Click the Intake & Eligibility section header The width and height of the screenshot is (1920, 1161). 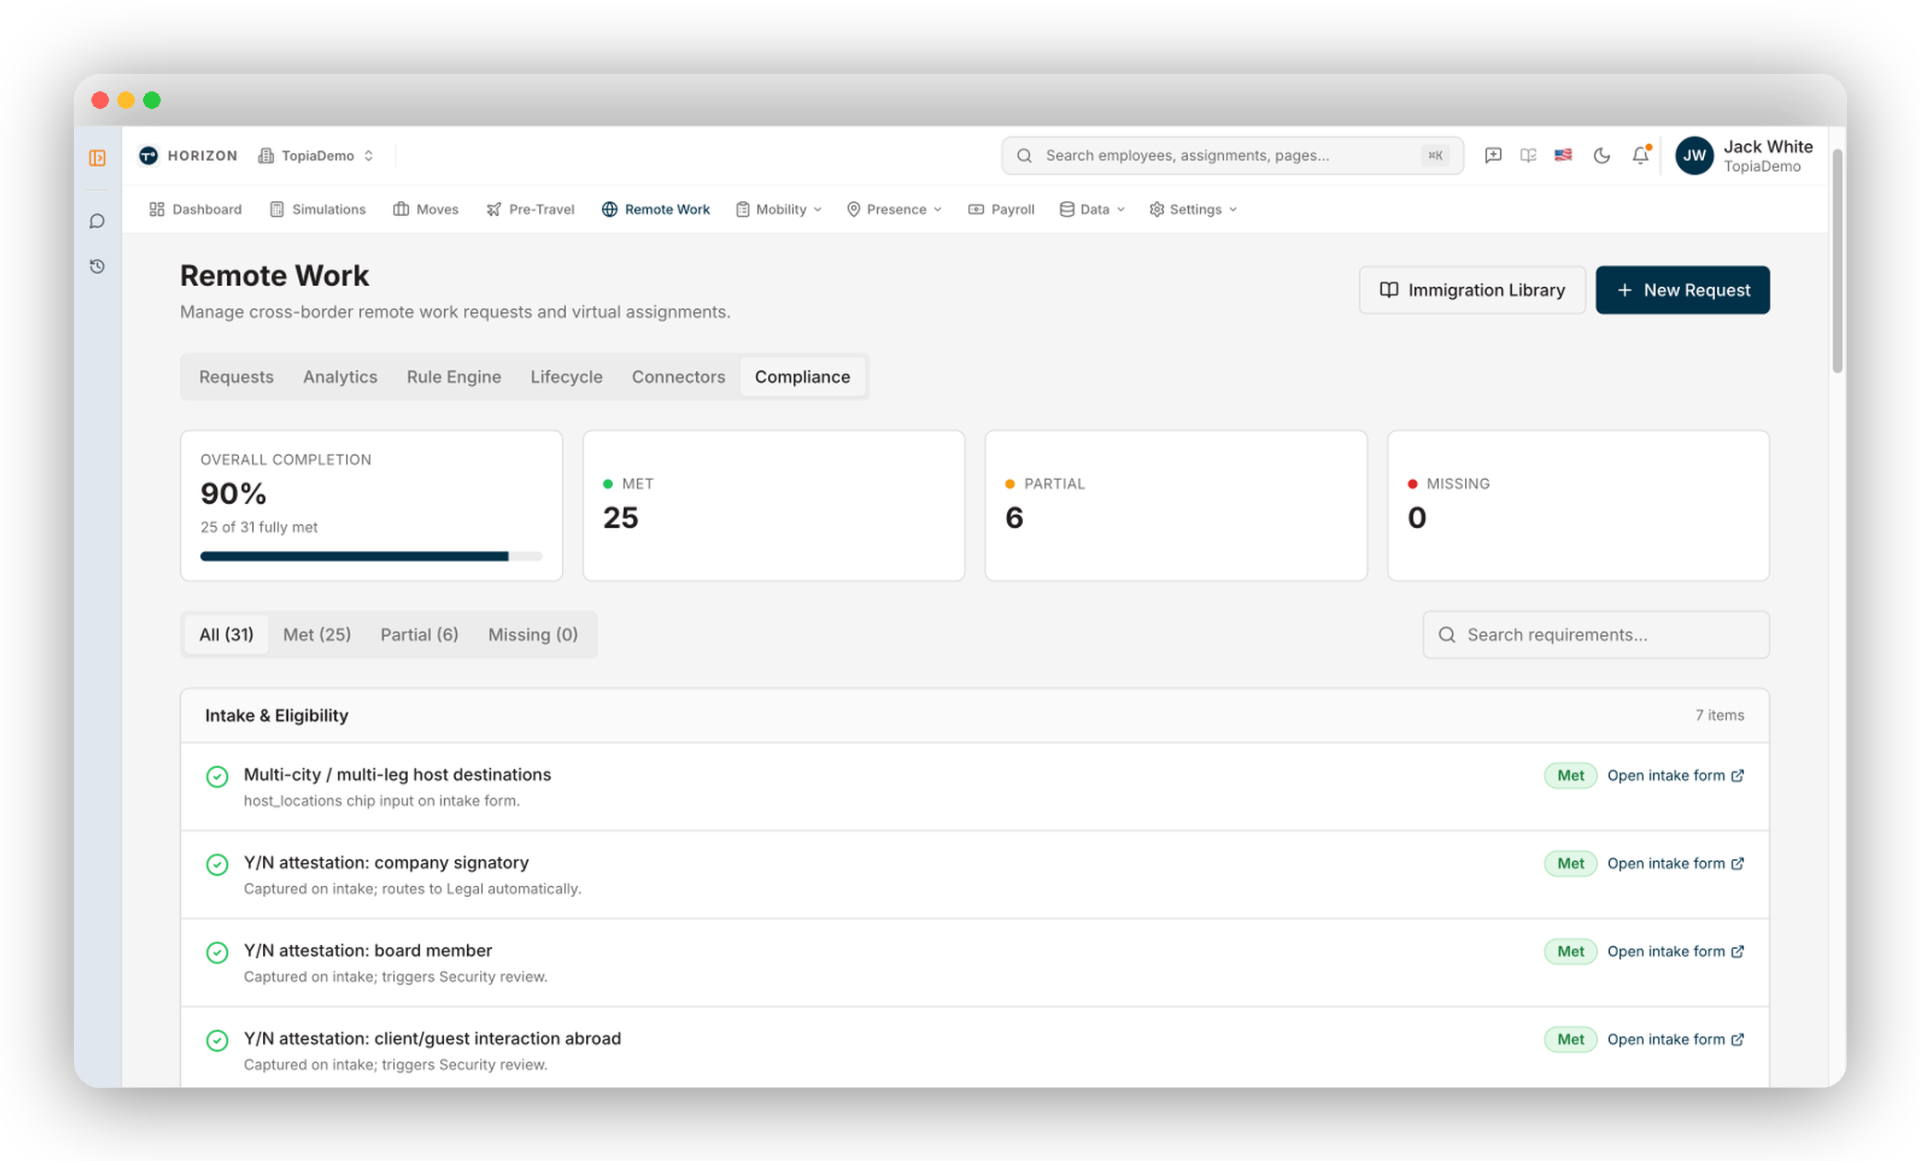(974, 715)
